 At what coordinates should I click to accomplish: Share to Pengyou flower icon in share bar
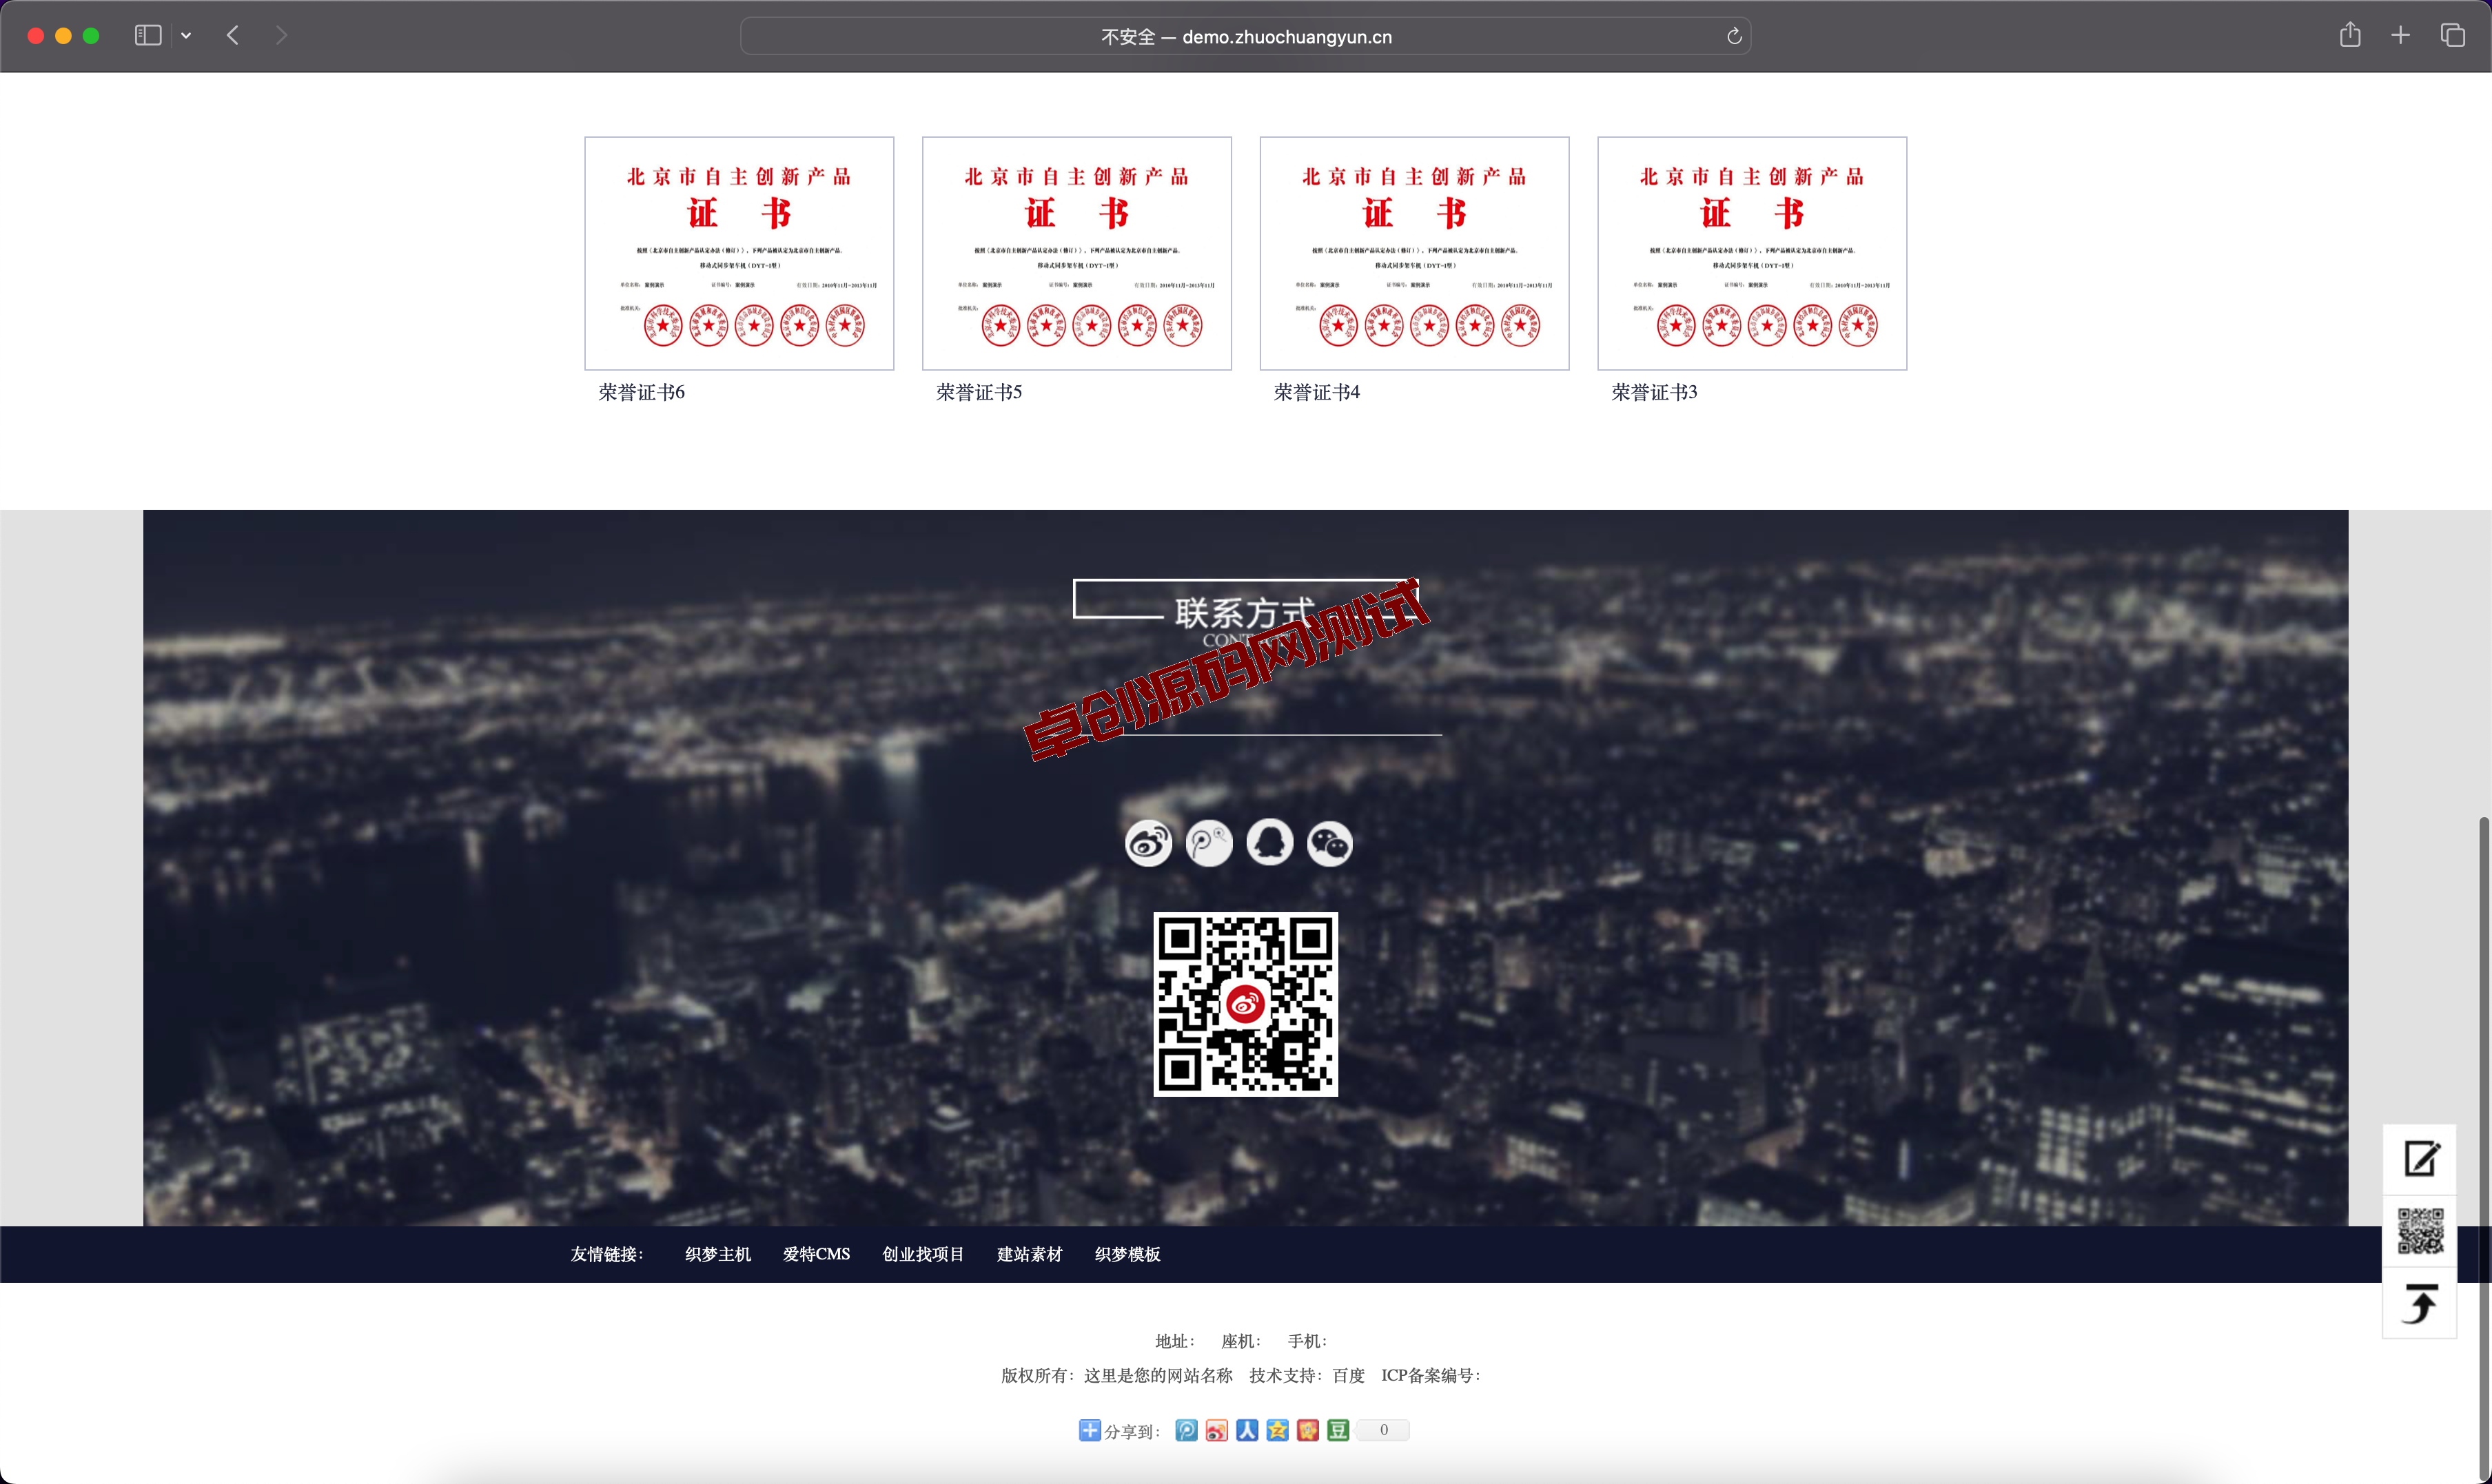(1308, 1430)
